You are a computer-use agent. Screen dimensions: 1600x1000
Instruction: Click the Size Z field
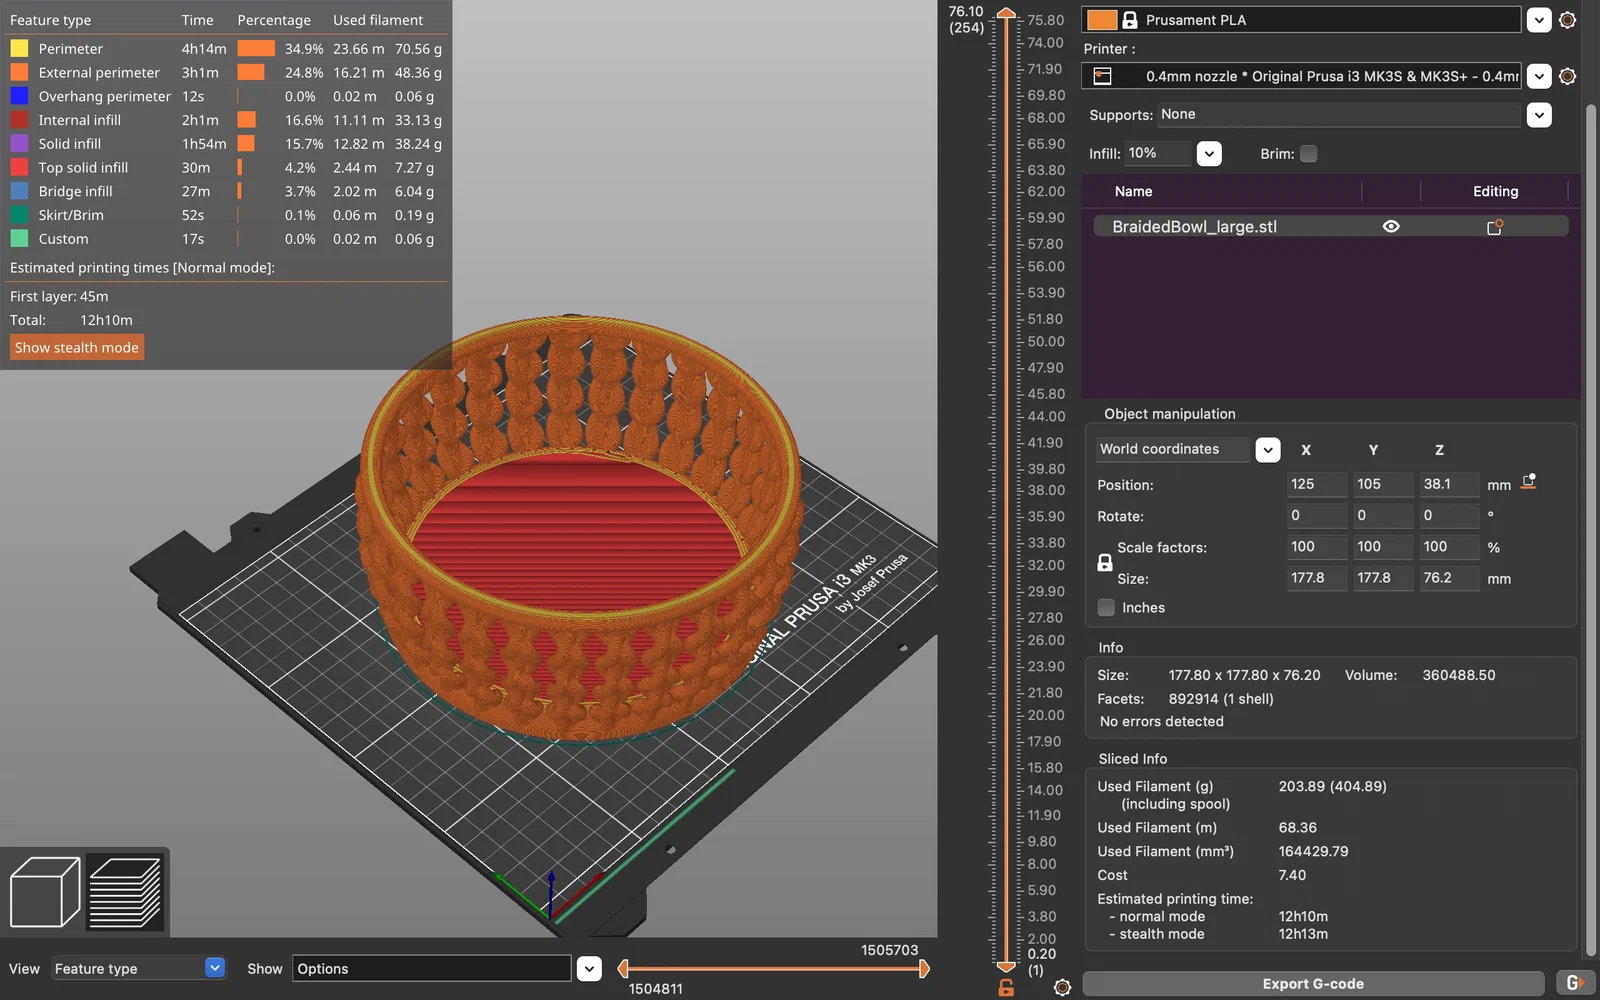click(x=1449, y=578)
